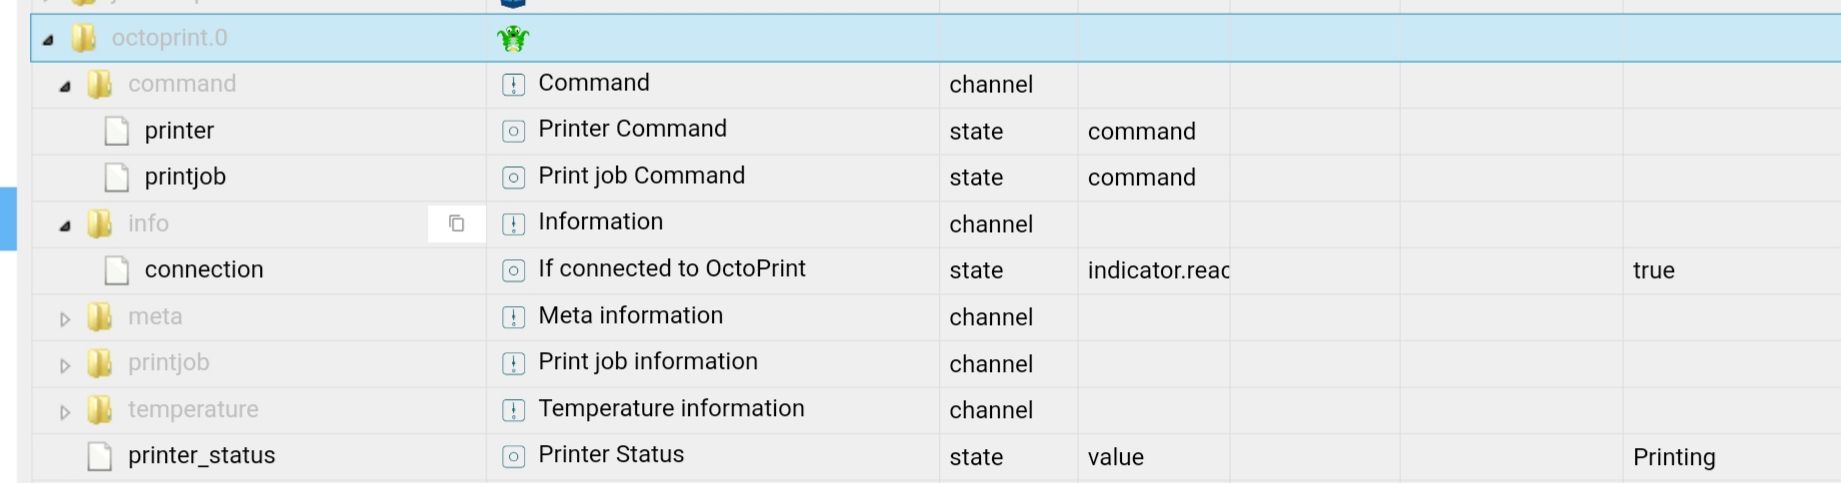Expand the meta folder
1841x483 pixels.
click(x=65, y=319)
